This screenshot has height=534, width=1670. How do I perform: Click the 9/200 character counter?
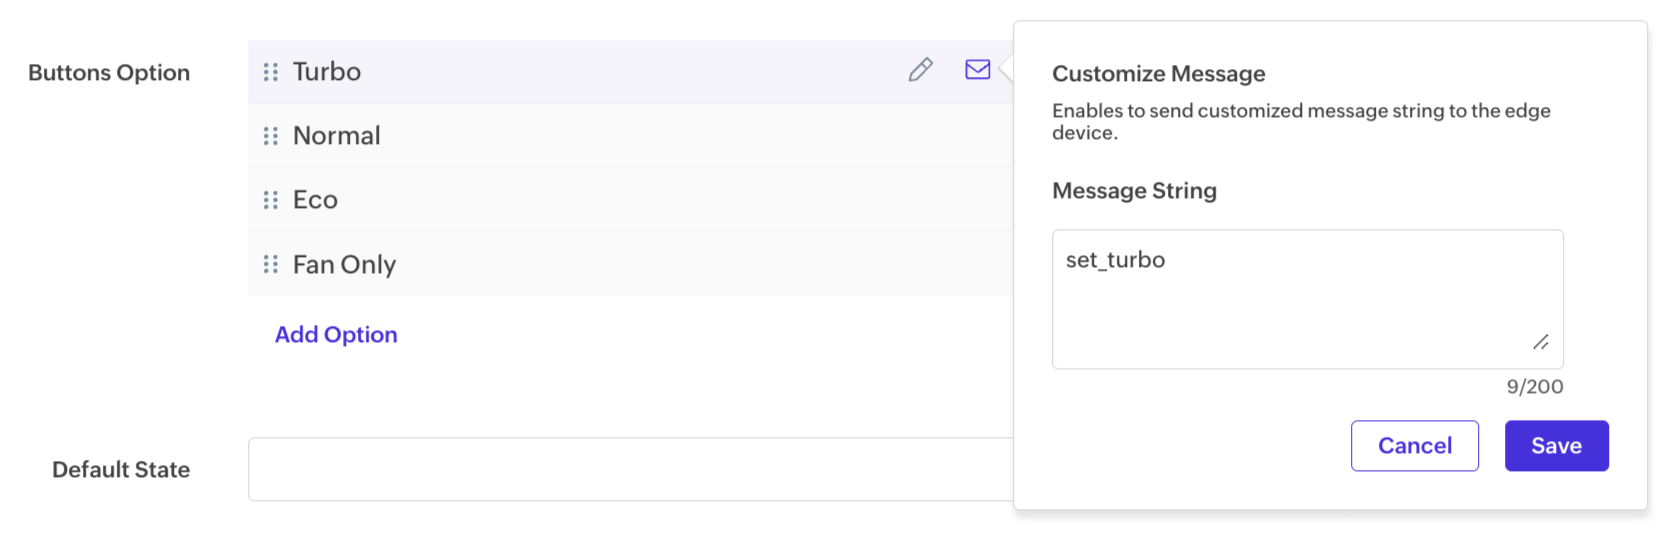tap(1535, 387)
